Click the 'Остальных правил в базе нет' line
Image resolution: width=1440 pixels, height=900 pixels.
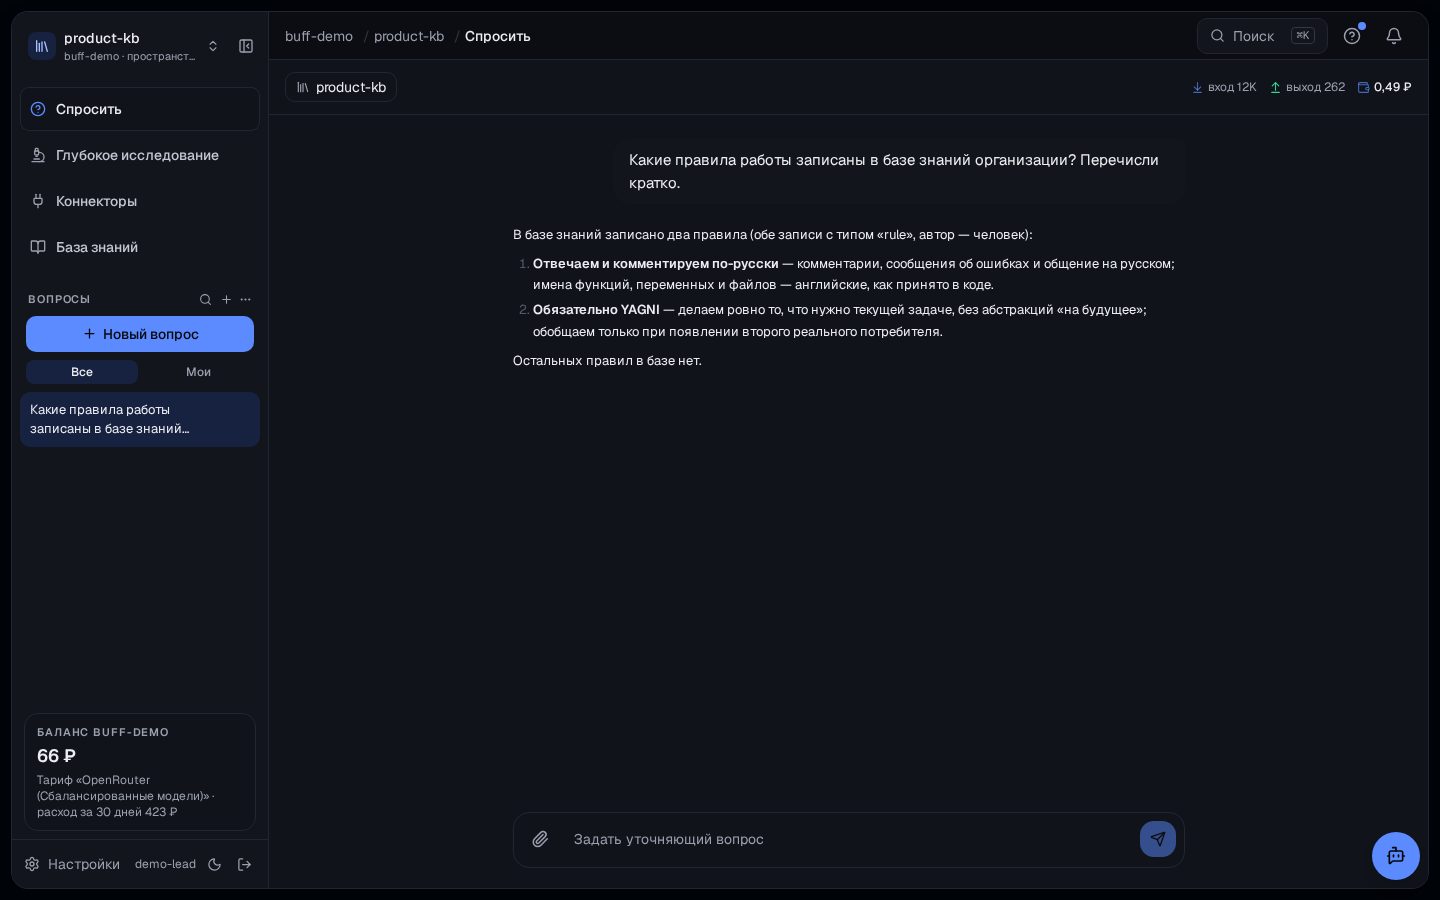tap(607, 360)
